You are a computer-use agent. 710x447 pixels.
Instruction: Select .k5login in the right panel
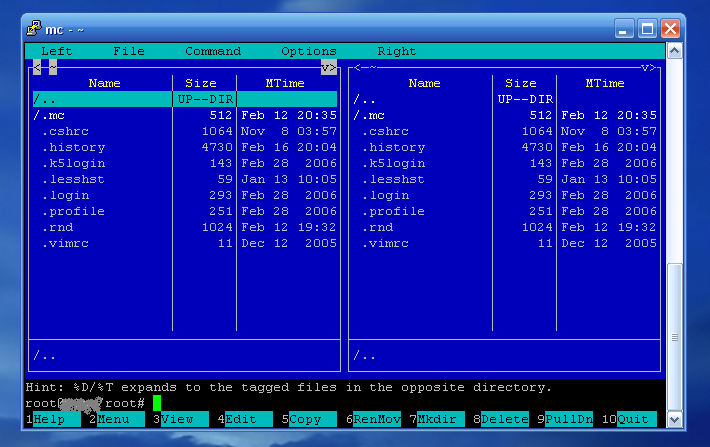pos(505,163)
